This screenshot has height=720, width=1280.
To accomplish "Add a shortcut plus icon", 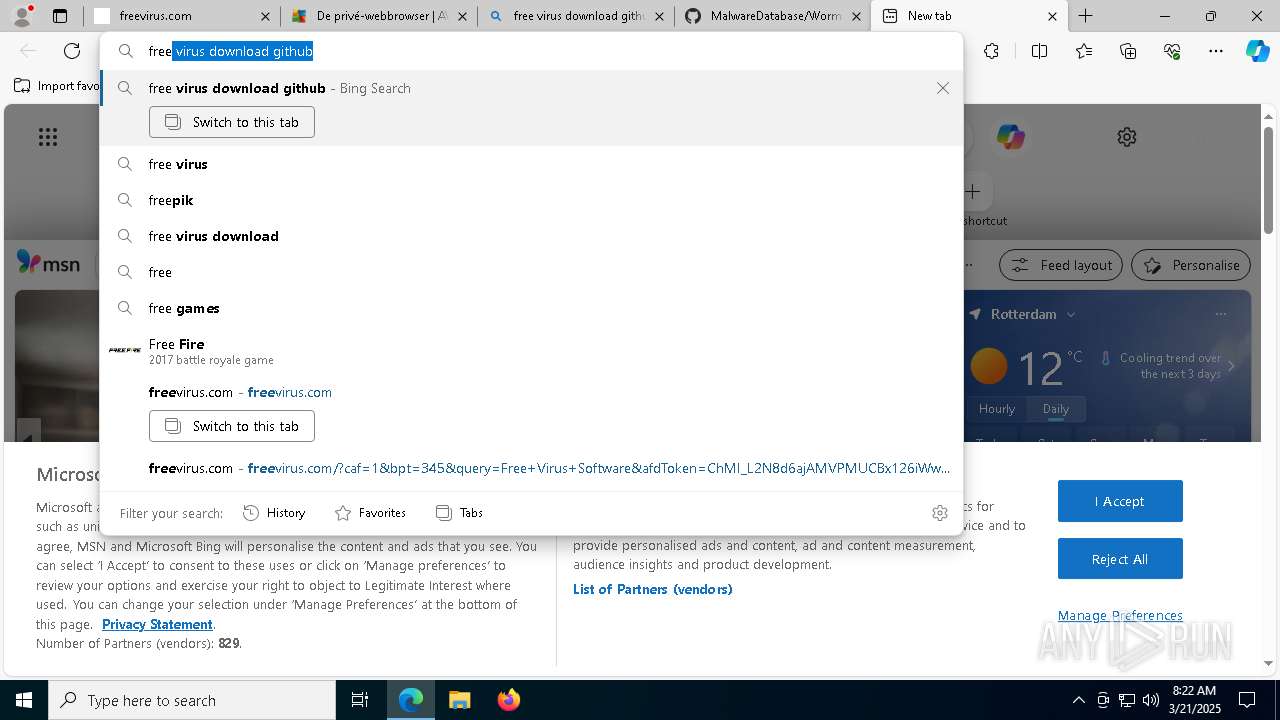I will point(972,191).
